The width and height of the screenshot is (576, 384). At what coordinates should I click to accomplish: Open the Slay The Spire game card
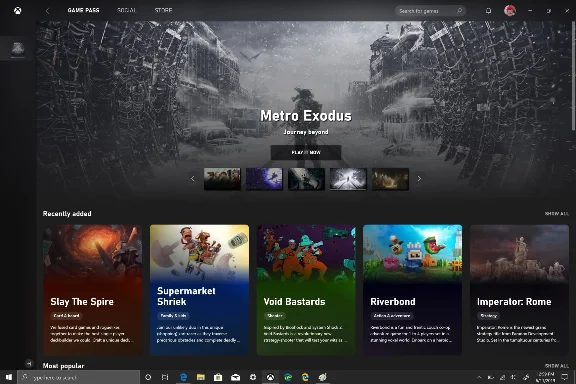[x=93, y=290]
